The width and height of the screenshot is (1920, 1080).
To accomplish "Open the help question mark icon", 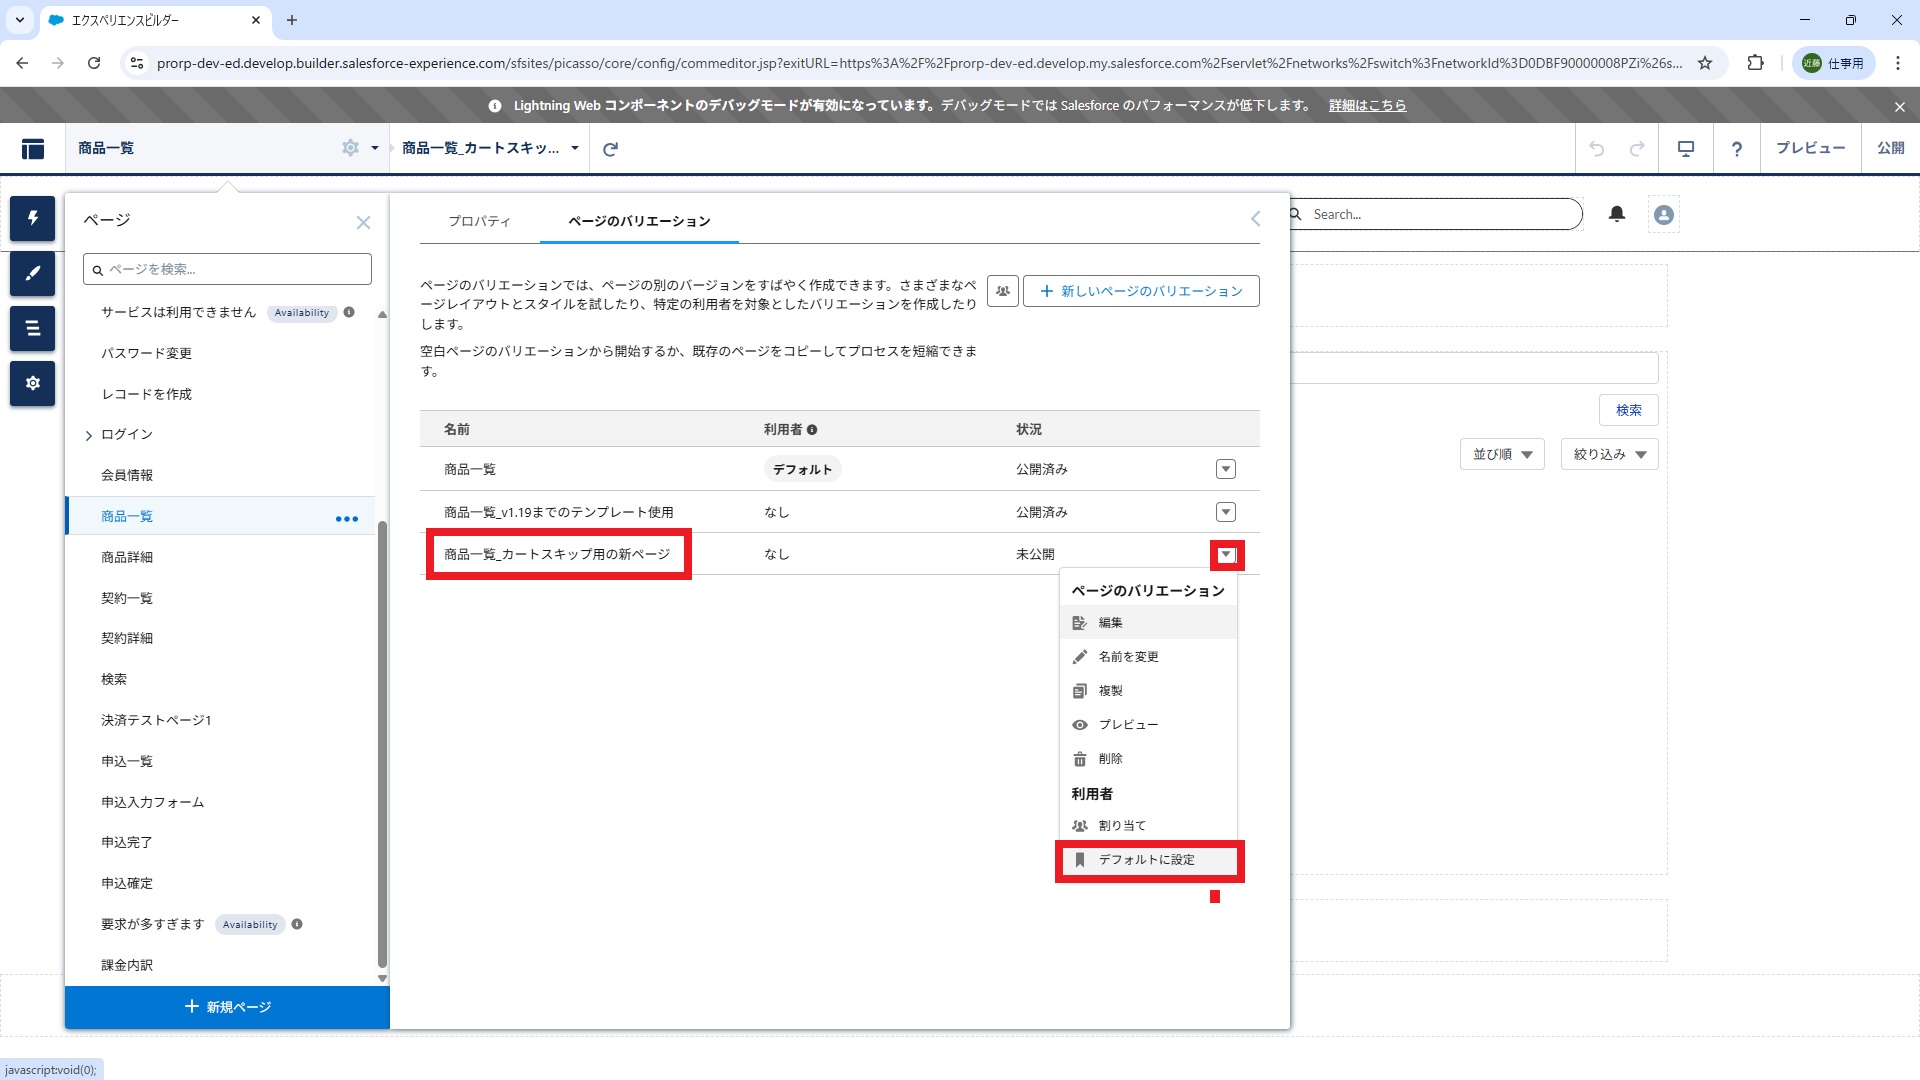I will 1737,149.
